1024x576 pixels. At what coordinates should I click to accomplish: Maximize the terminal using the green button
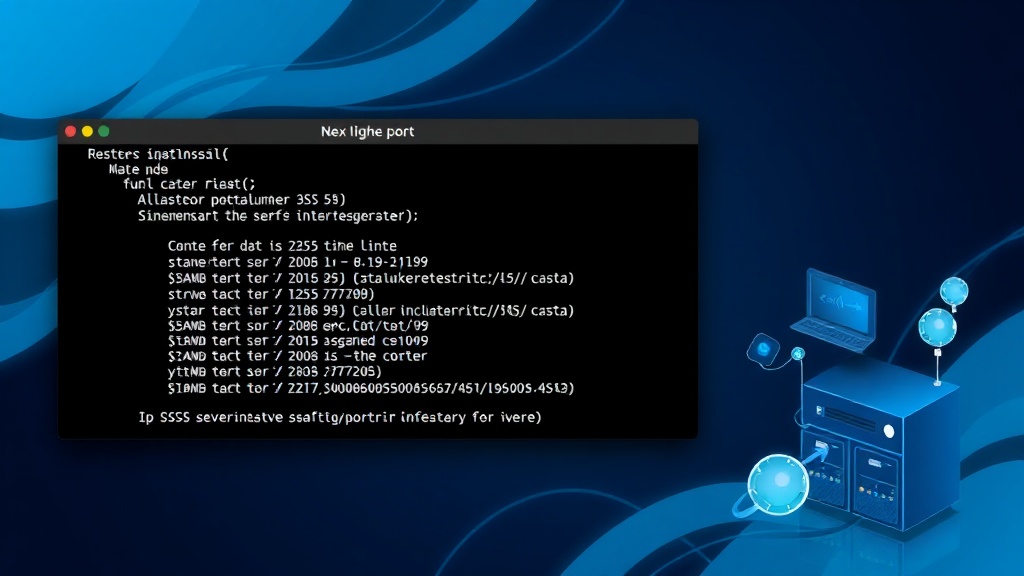(x=104, y=131)
